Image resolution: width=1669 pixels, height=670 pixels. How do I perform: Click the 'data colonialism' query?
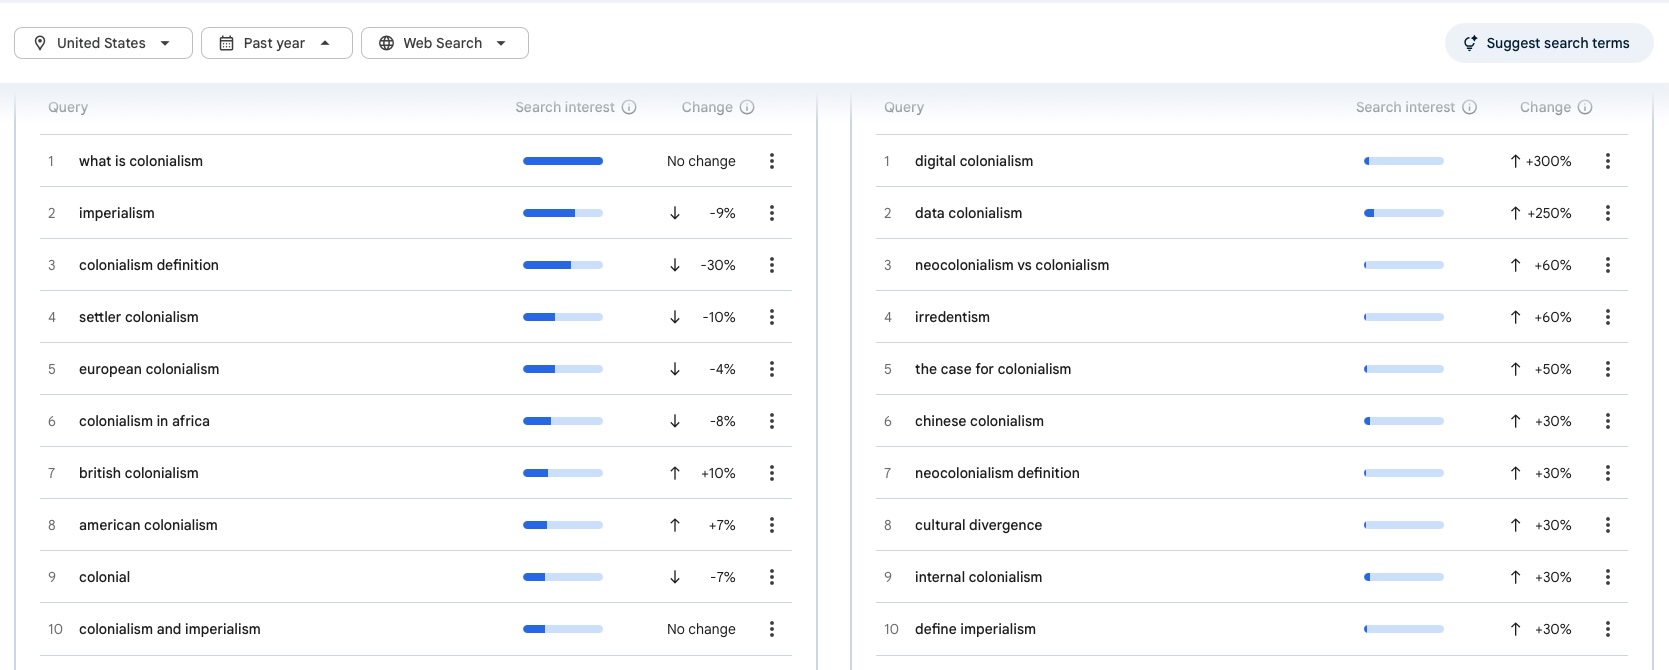pyautogui.click(x=968, y=213)
